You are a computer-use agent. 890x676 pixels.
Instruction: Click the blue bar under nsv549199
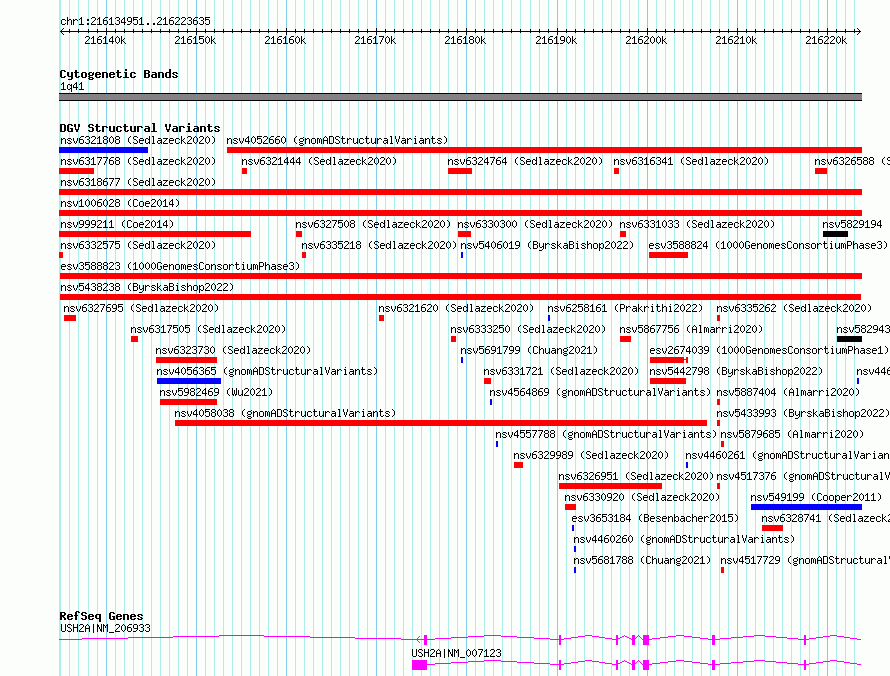click(807, 507)
